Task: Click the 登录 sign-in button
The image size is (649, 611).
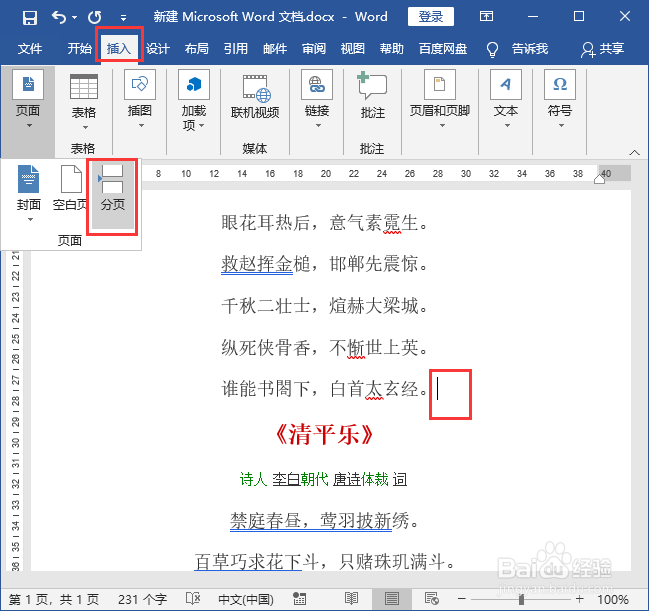Action: 430,17
